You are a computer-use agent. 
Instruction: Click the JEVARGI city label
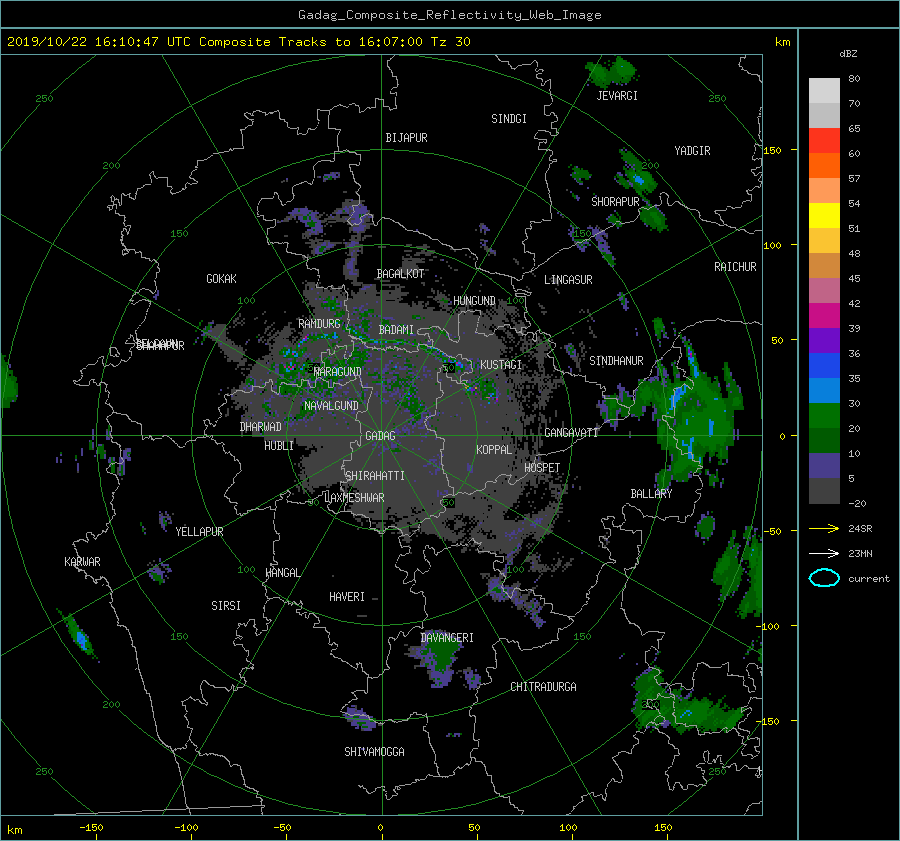617,96
